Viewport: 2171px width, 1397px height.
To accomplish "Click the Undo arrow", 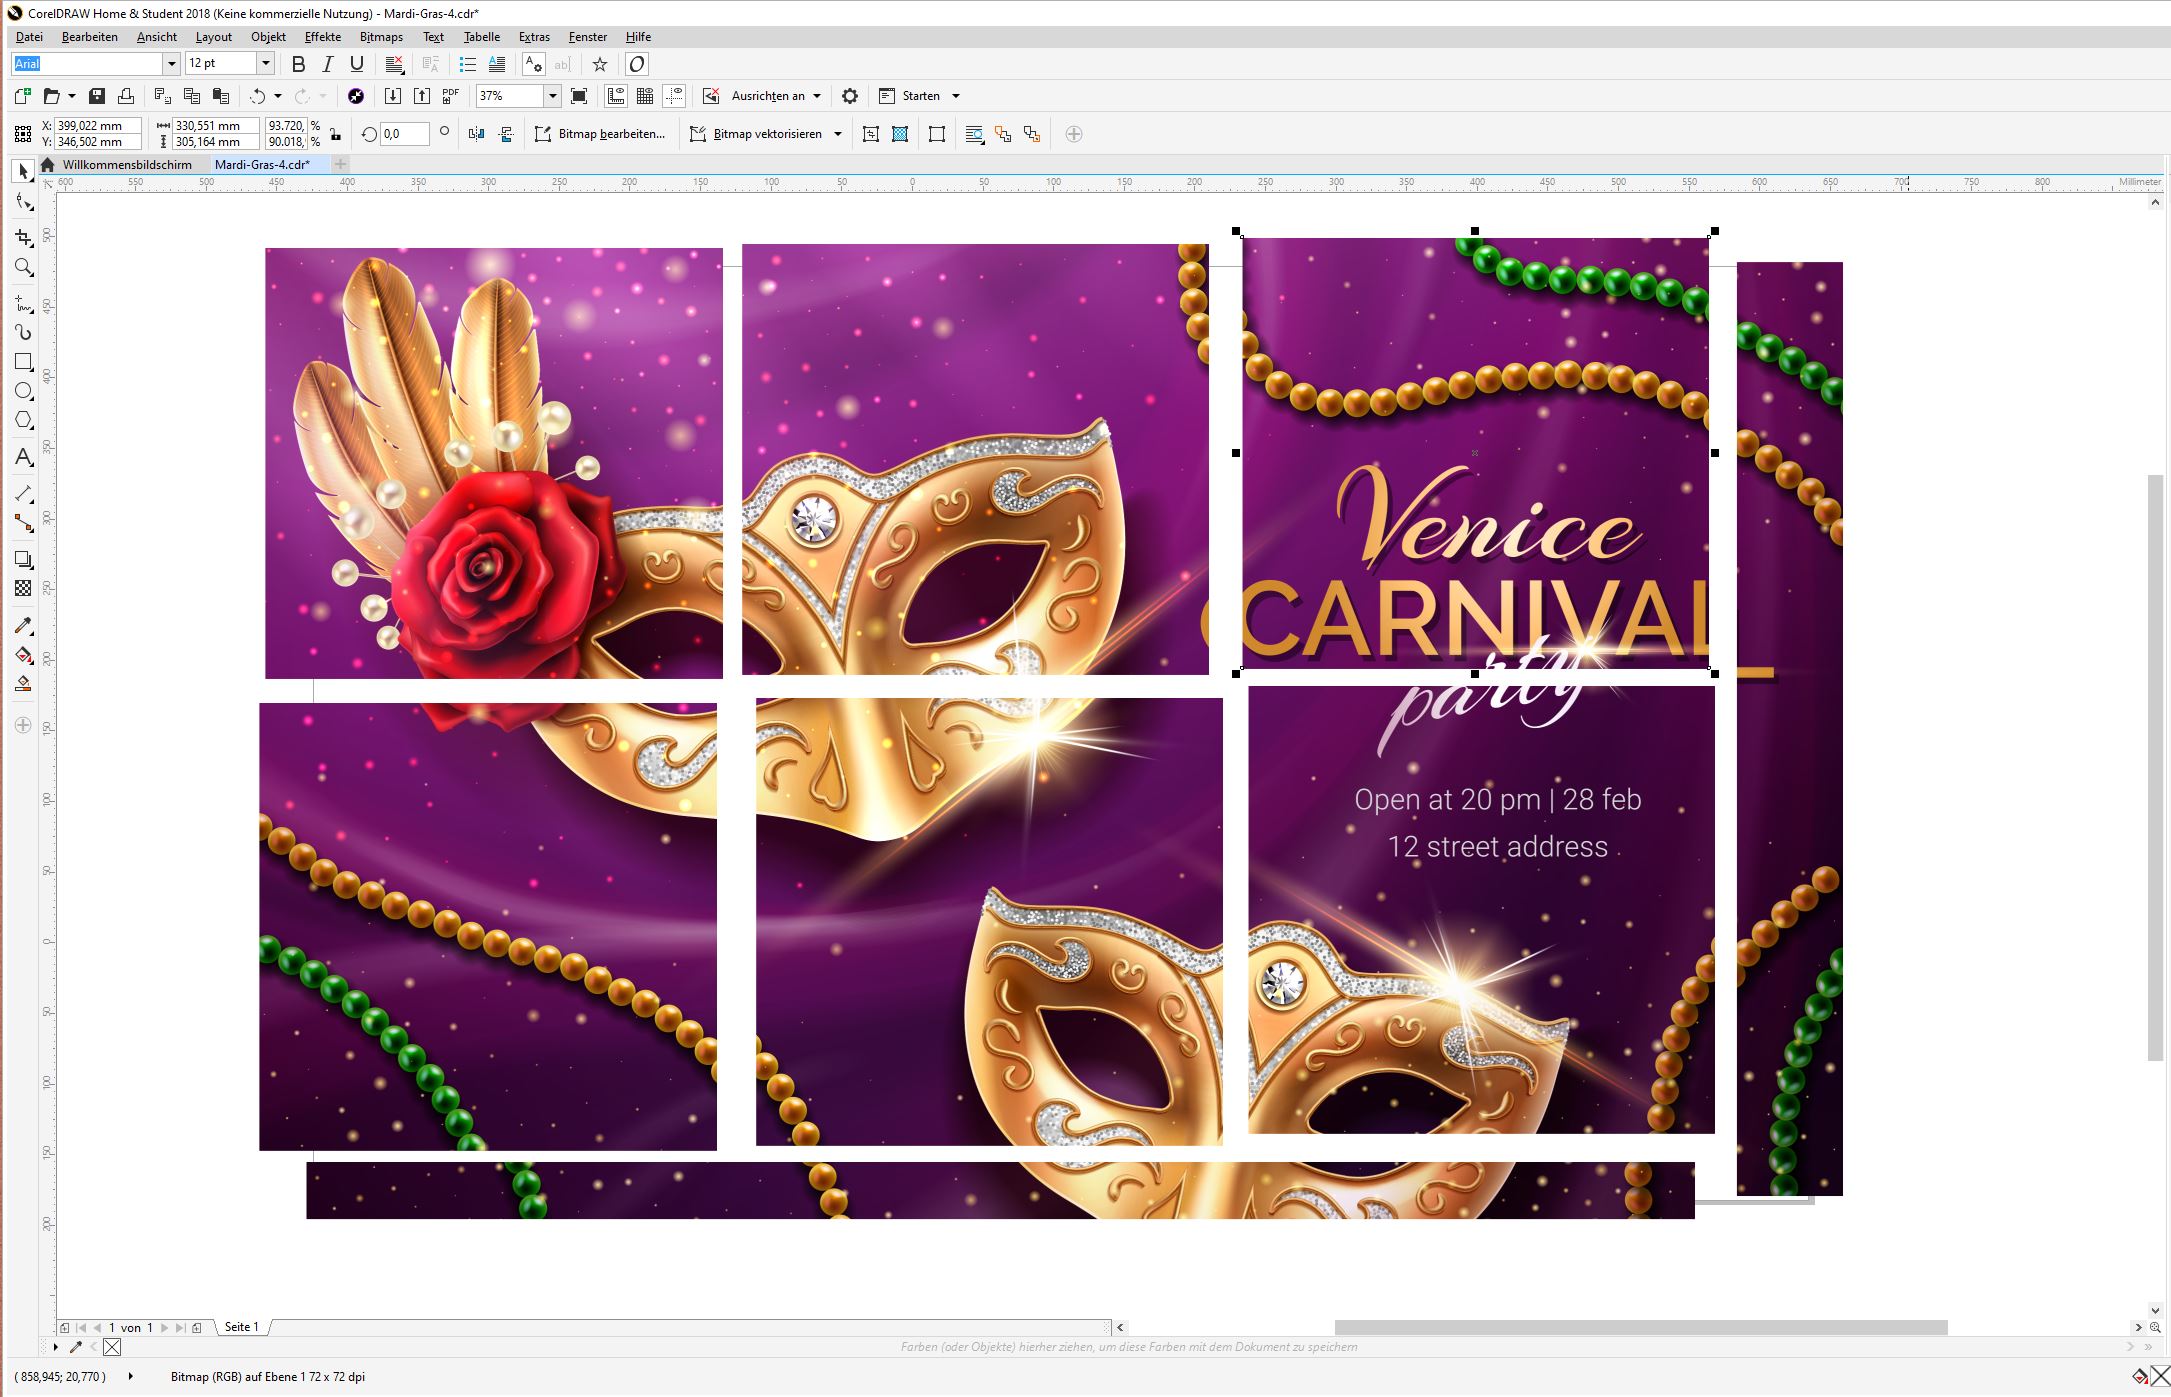I will pyautogui.click(x=258, y=96).
